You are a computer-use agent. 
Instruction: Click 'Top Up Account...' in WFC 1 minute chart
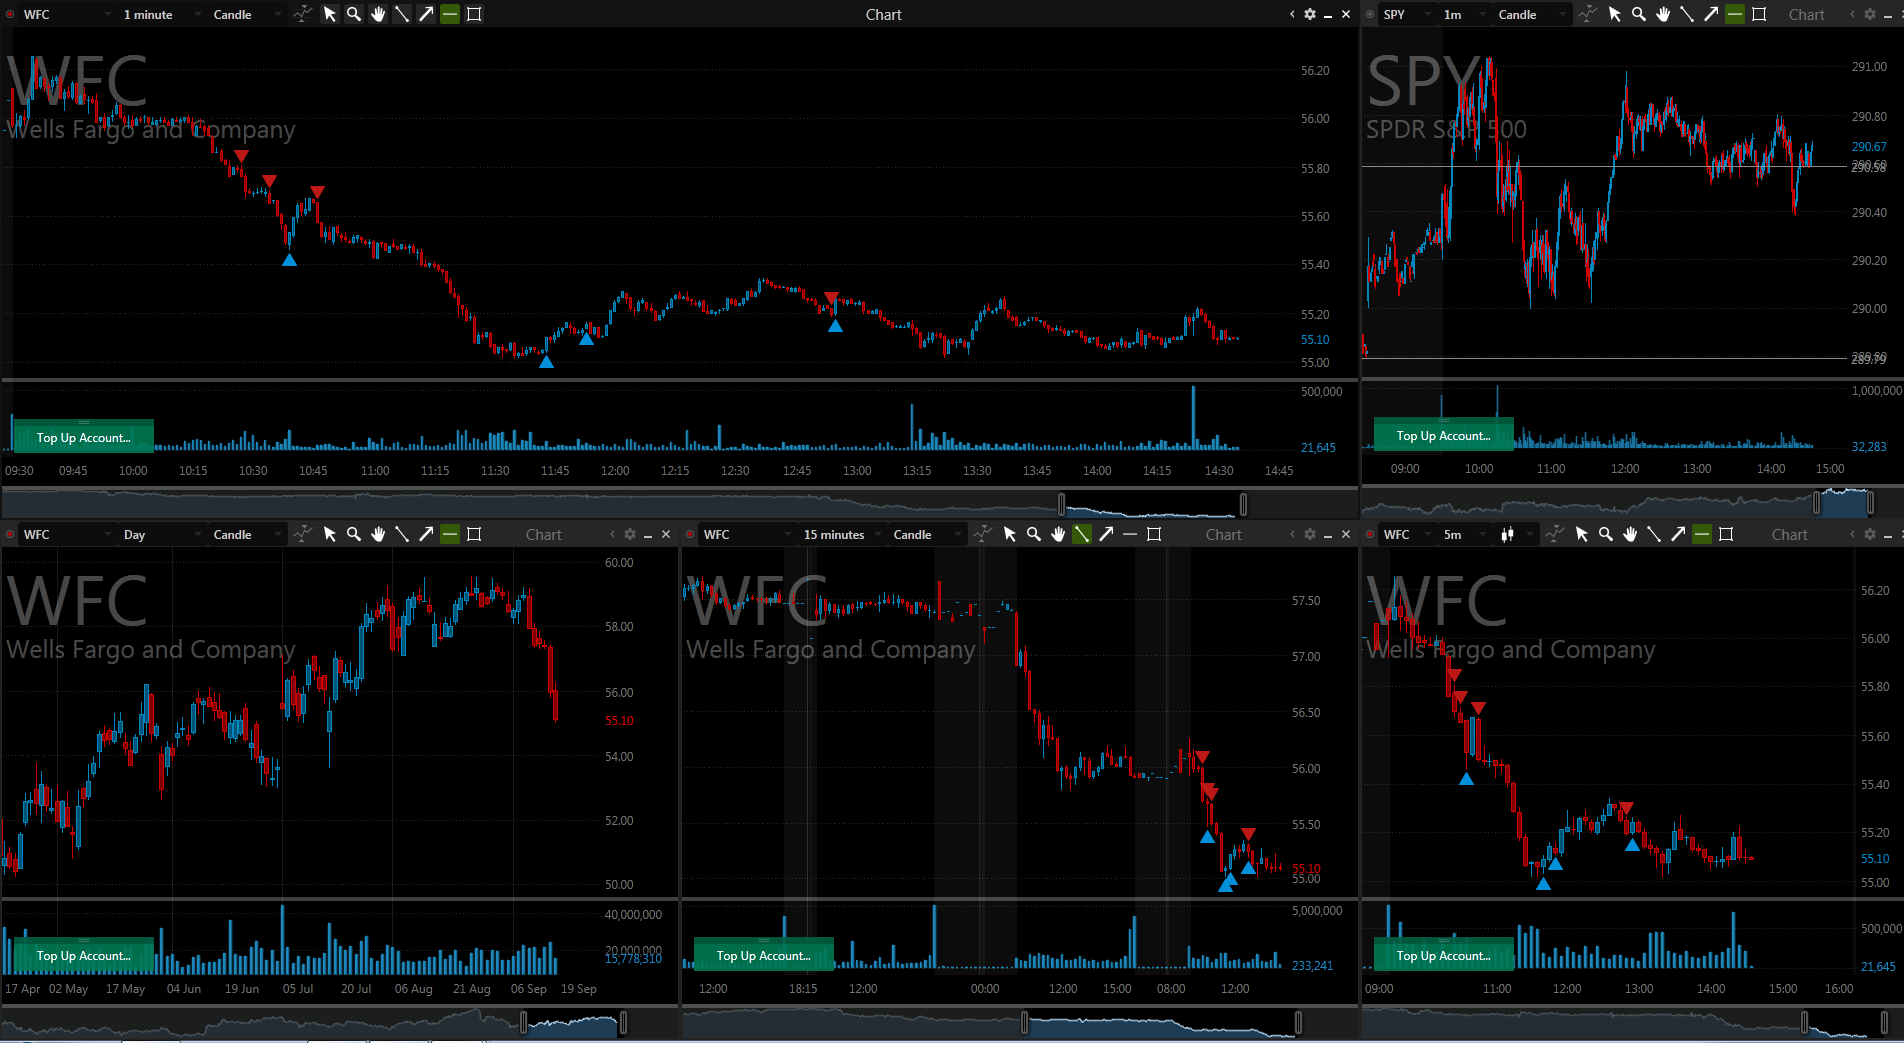pyautogui.click(x=83, y=437)
